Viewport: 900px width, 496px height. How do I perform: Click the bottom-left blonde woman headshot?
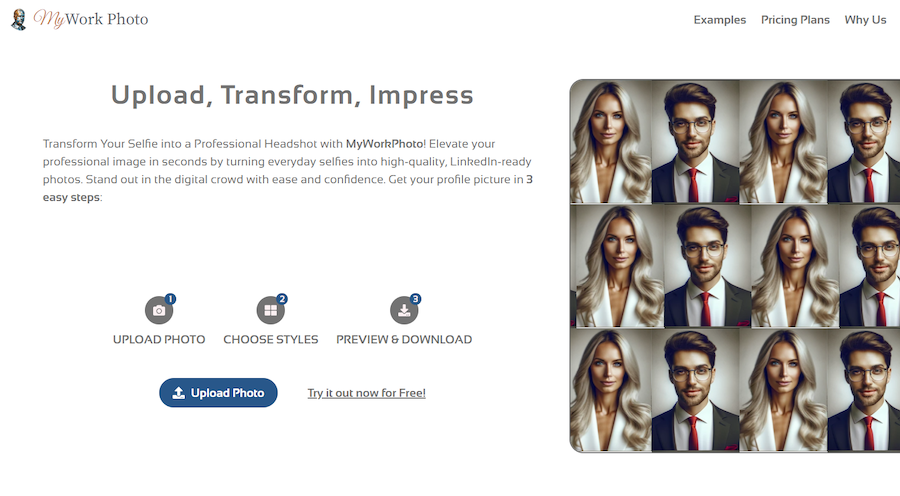(611, 390)
